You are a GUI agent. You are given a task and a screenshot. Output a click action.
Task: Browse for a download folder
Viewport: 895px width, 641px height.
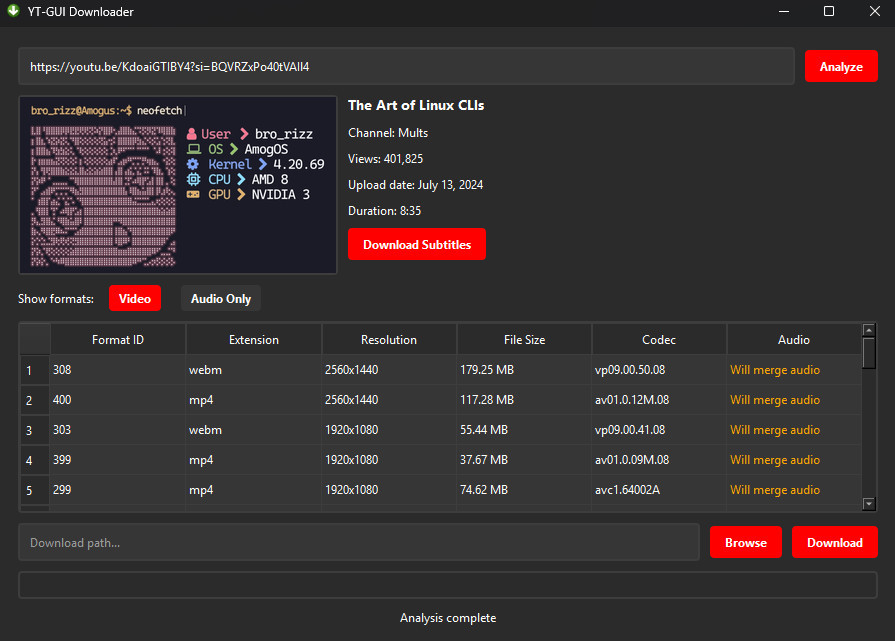coord(745,542)
